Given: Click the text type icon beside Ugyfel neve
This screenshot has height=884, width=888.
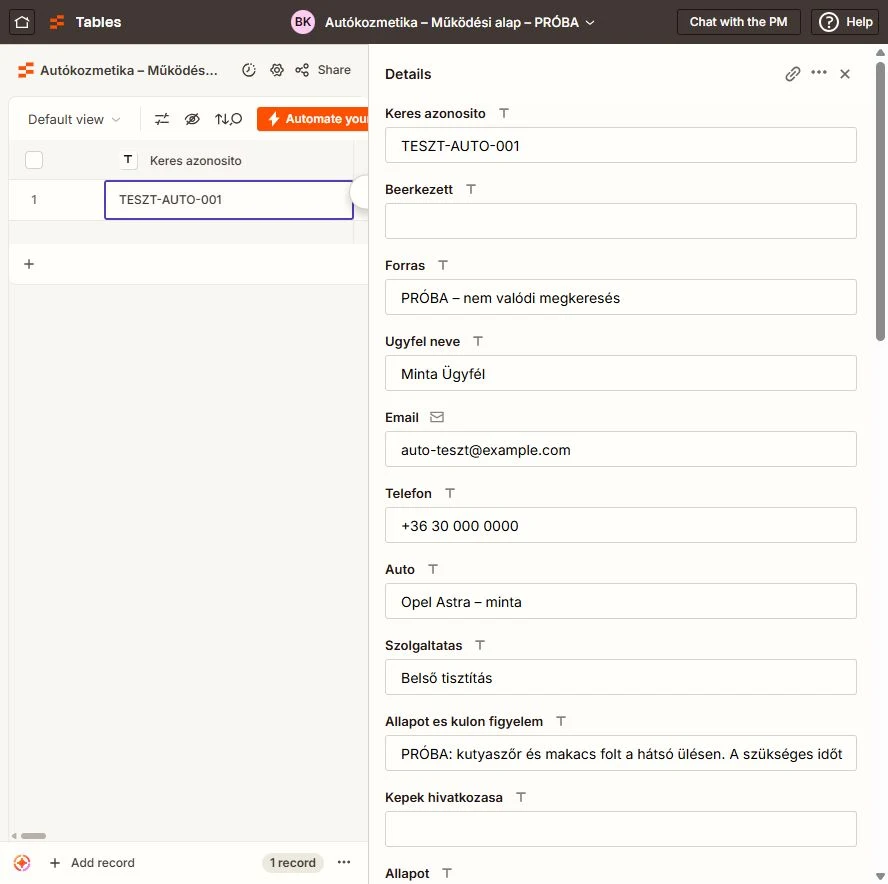Looking at the screenshot, I should [478, 340].
